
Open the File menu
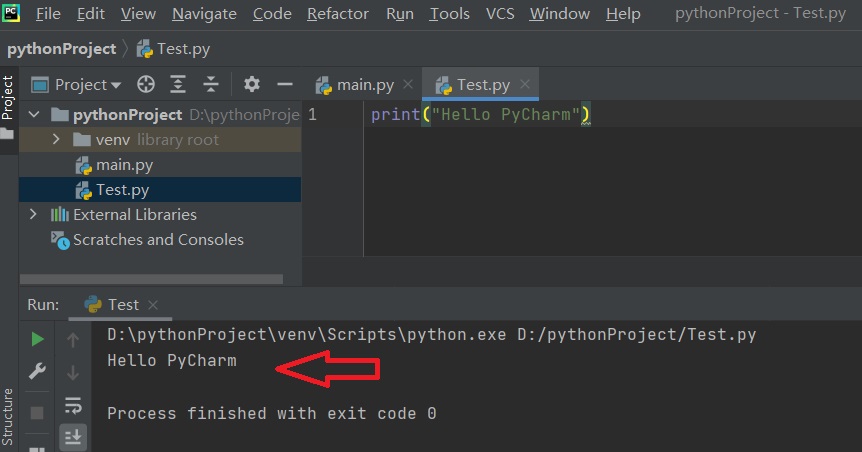(x=48, y=13)
